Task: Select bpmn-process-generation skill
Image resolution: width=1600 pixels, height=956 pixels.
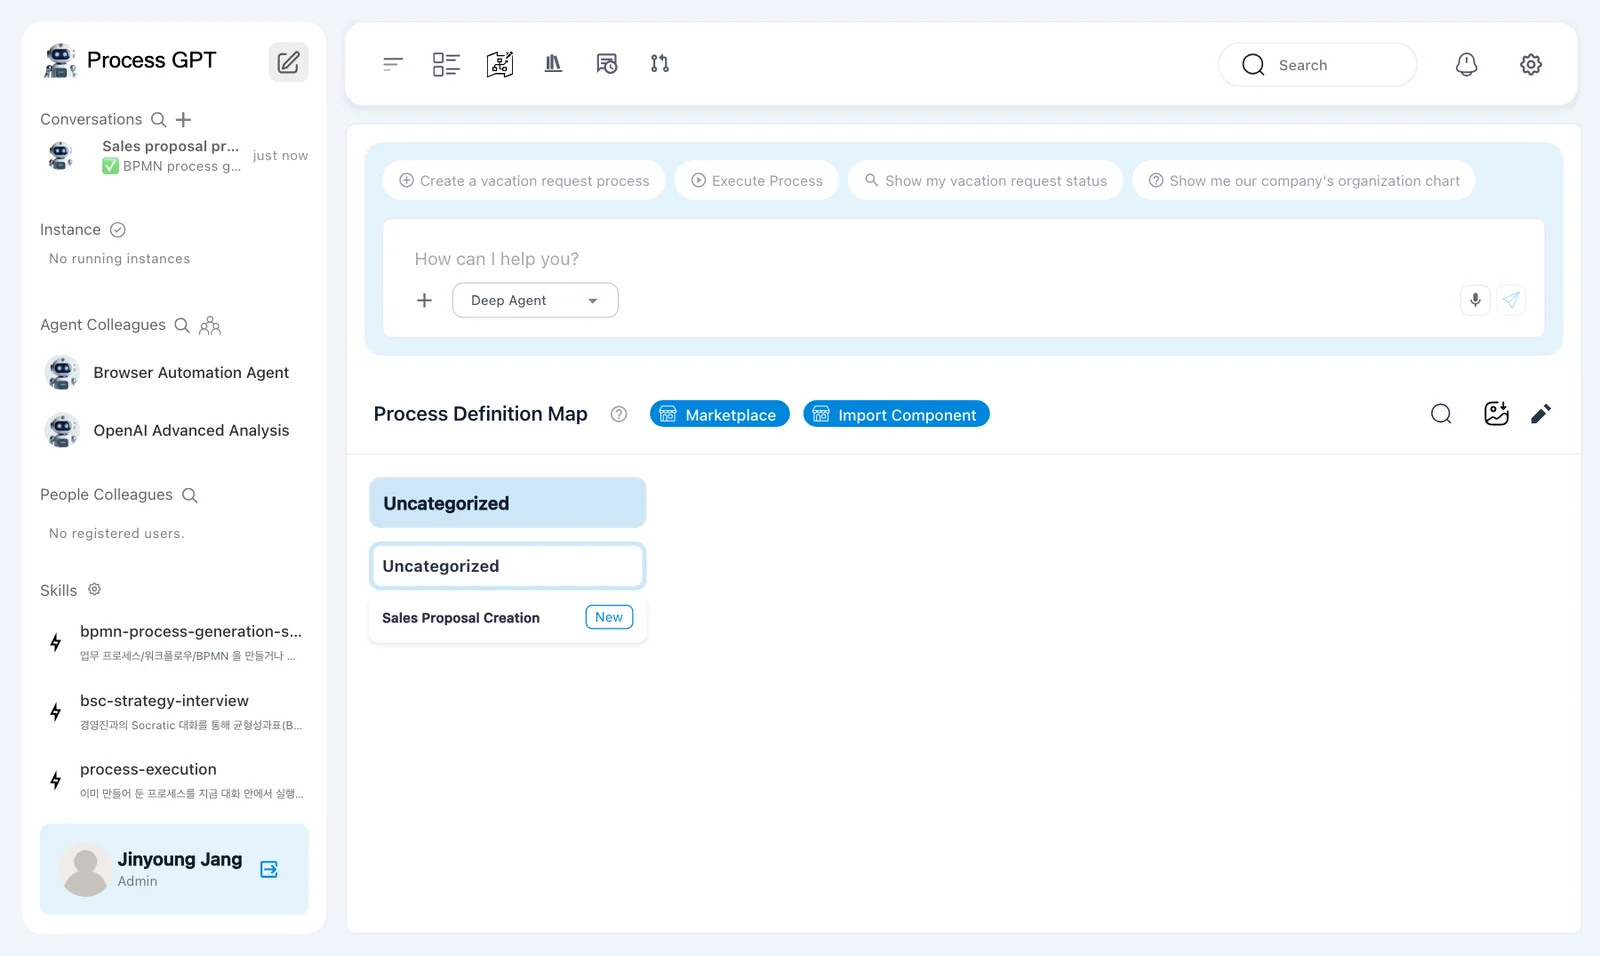Action: point(175,643)
